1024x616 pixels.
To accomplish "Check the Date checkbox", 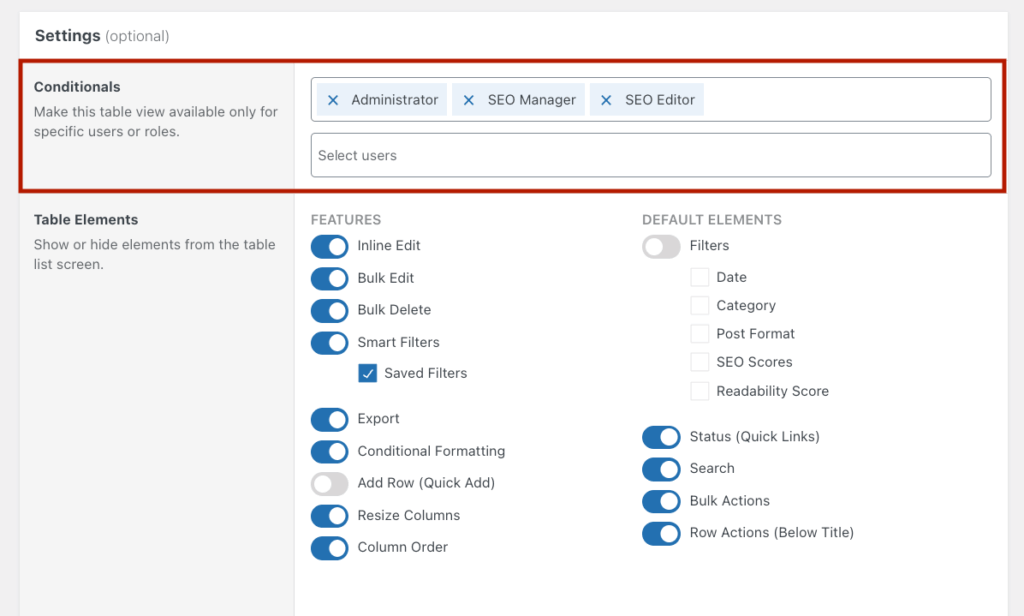I will coord(699,277).
